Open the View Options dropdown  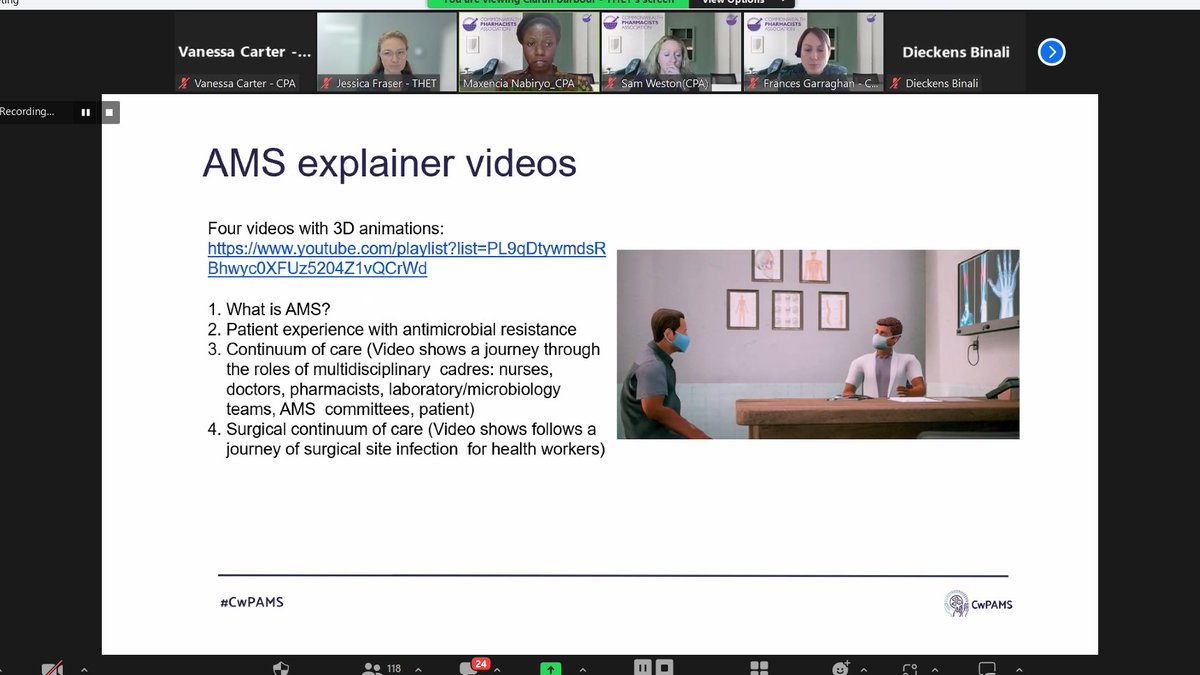(x=741, y=3)
